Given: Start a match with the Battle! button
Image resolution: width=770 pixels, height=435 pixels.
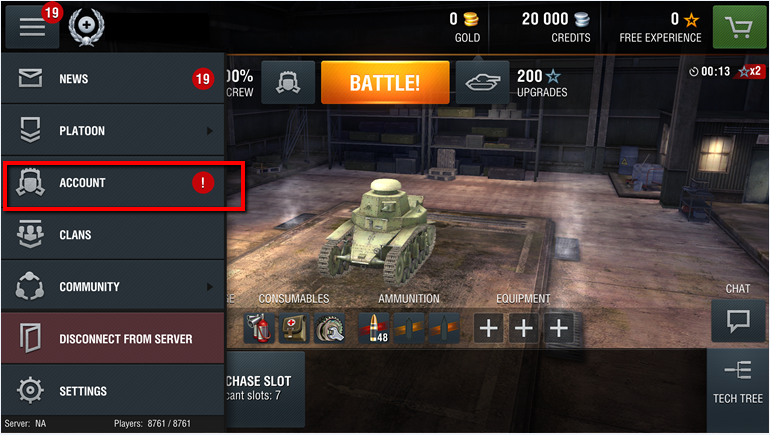Looking at the screenshot, I should (x=385, y=82).
